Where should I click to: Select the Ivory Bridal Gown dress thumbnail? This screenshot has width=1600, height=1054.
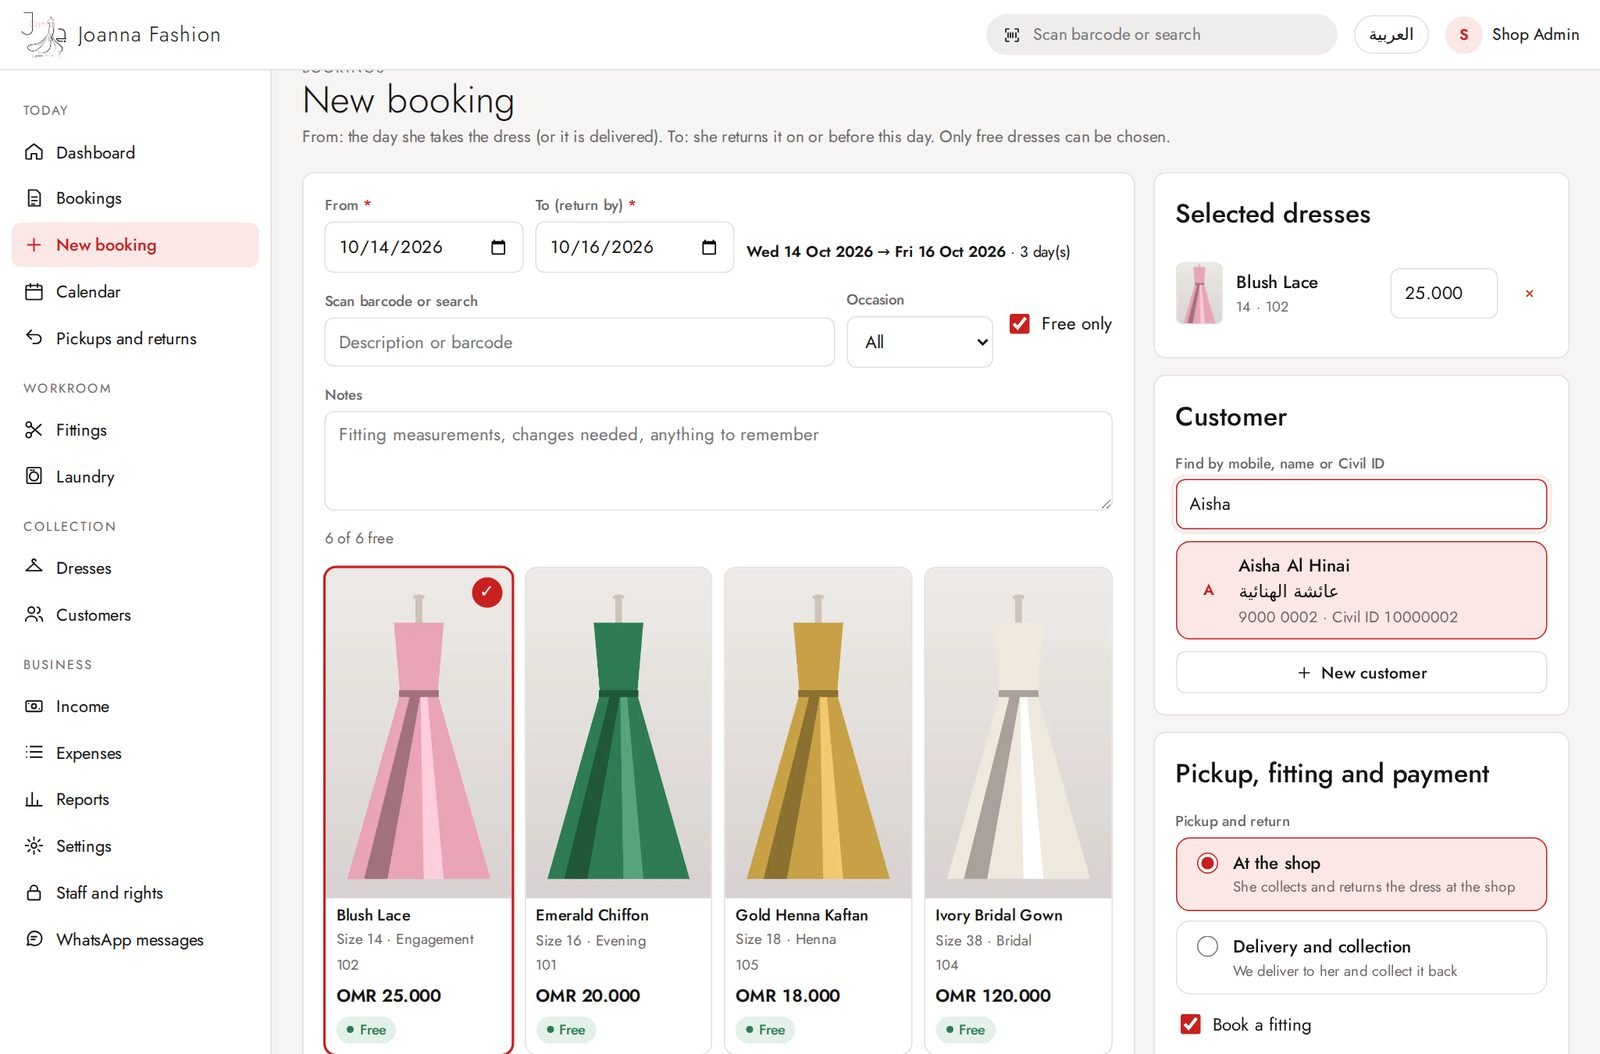coord(1018,733)
